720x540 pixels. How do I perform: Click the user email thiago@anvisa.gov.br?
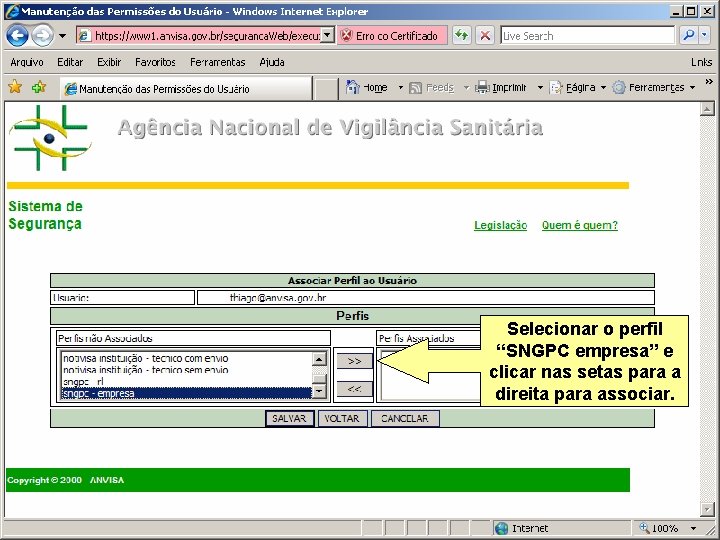278,298
